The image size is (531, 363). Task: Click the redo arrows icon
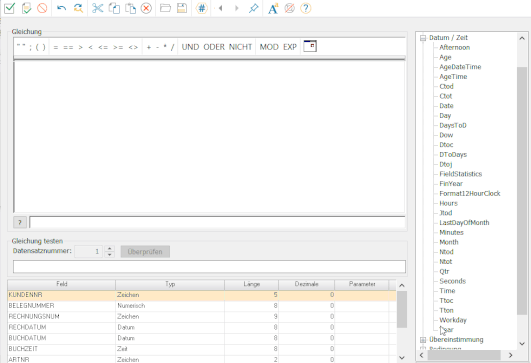pos(78,8)
